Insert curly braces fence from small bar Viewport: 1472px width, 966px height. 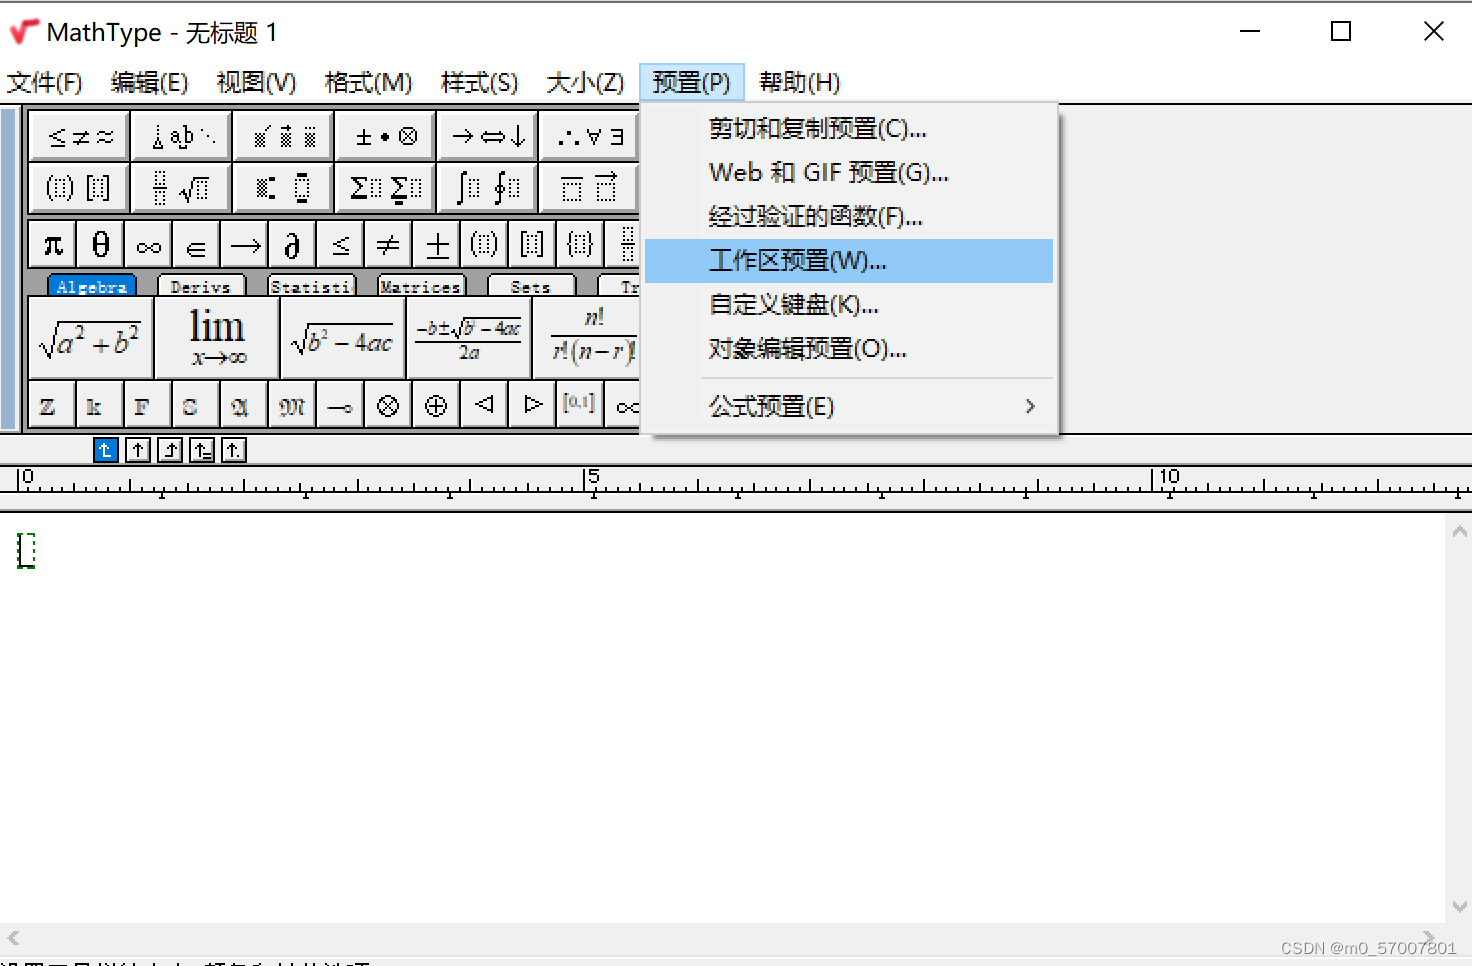[581, 245]
